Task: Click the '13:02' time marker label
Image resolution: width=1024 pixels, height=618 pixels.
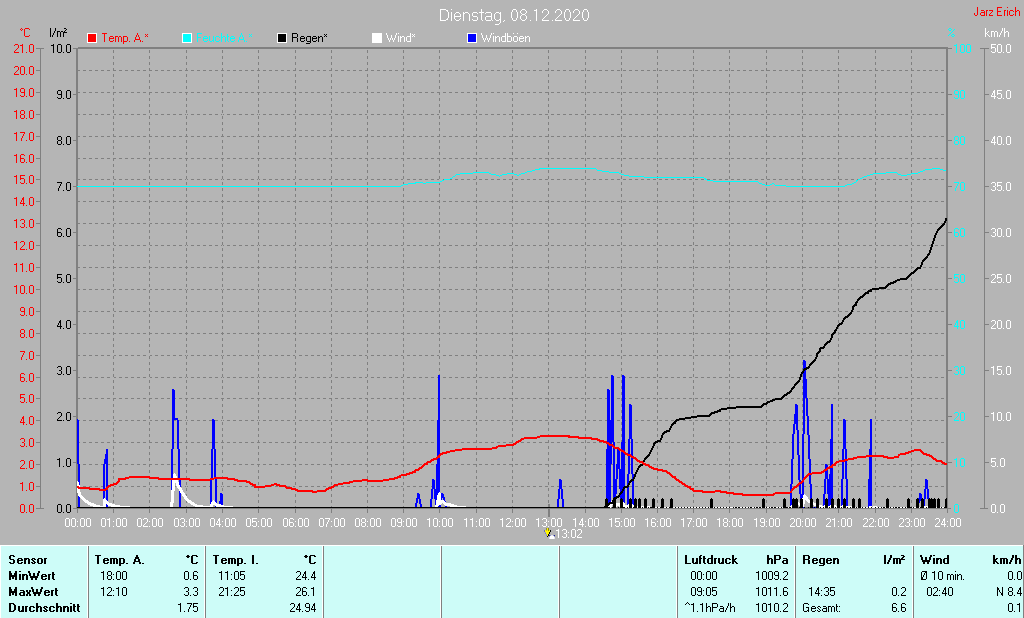Action: (x=569, y=534)
